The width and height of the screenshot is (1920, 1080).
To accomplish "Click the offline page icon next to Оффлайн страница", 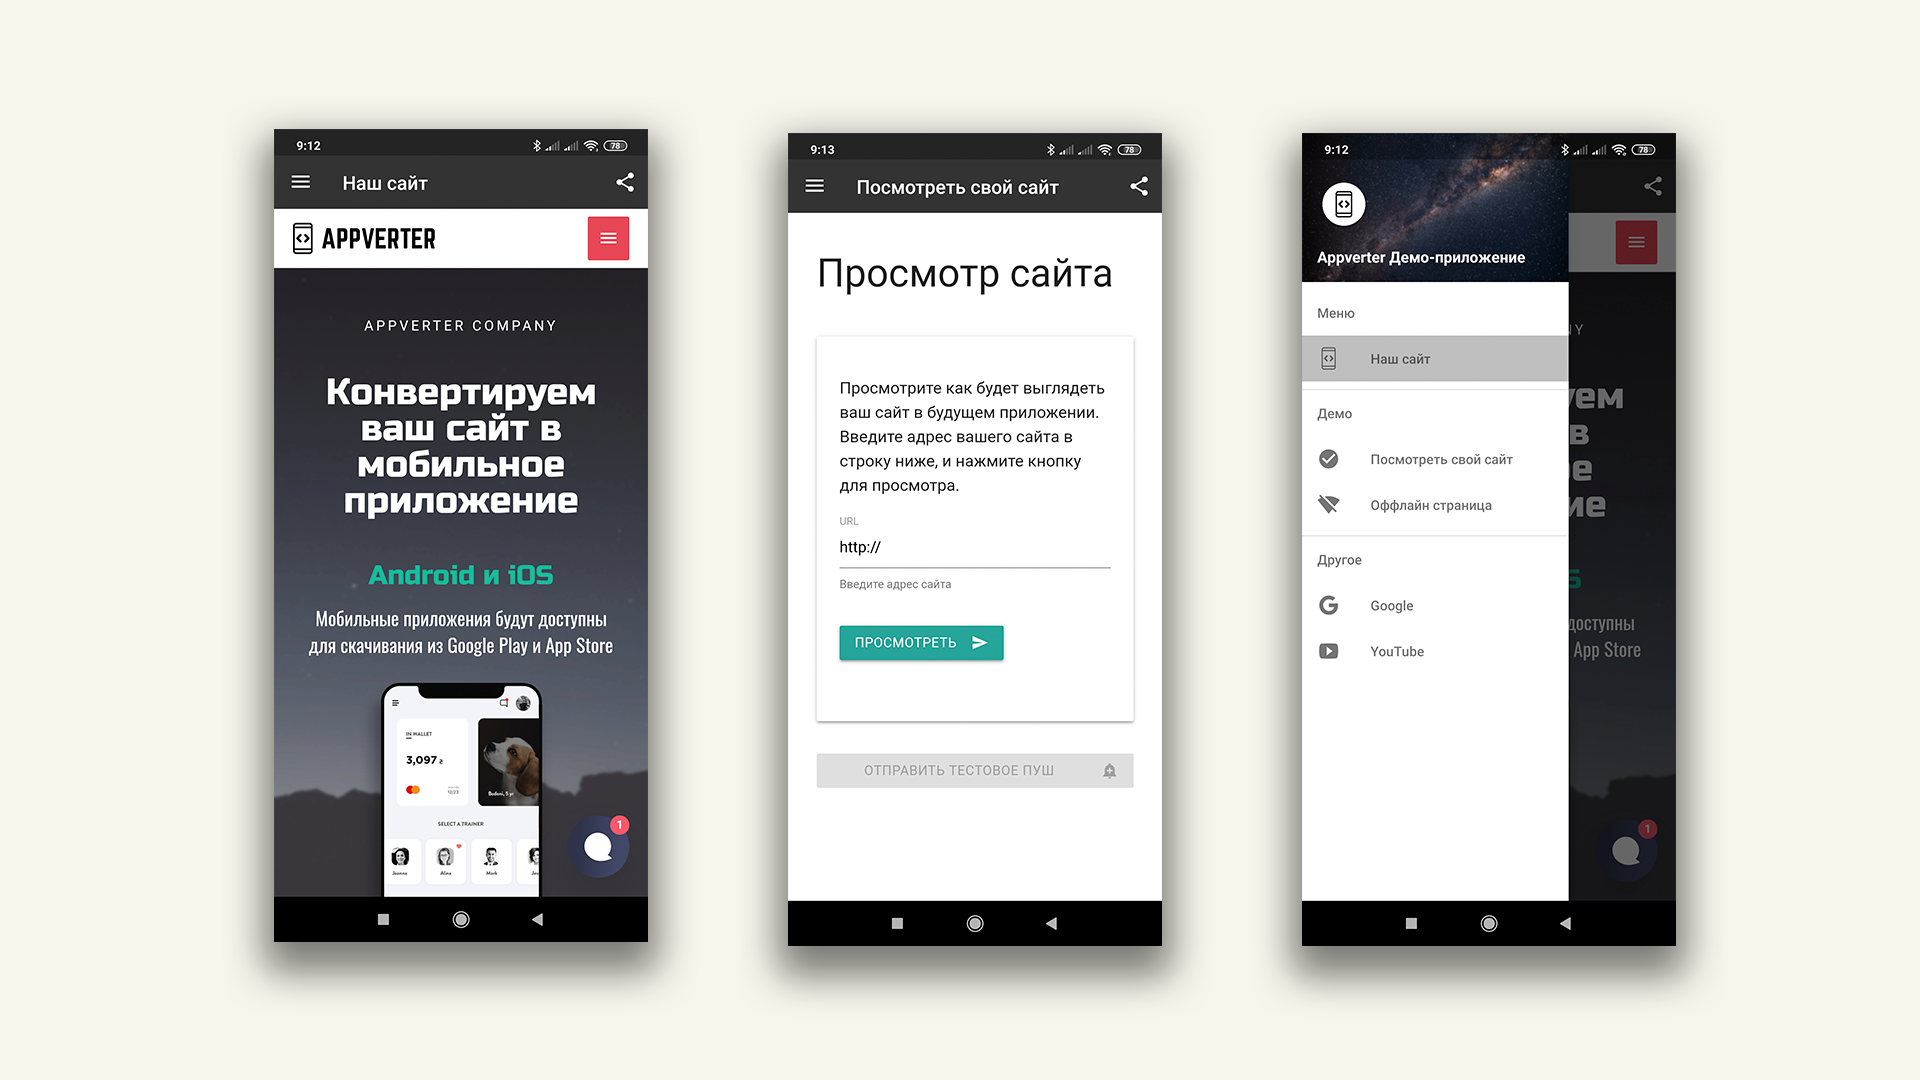I will (x=1327, y=505).
